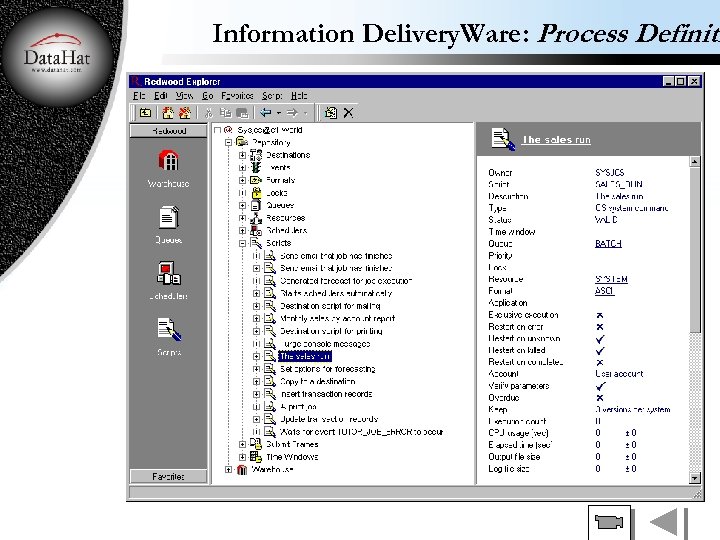Follow the SYSTEM resource link
The width and height of the screenshot is (720, 540).
[x=611, y=279]
